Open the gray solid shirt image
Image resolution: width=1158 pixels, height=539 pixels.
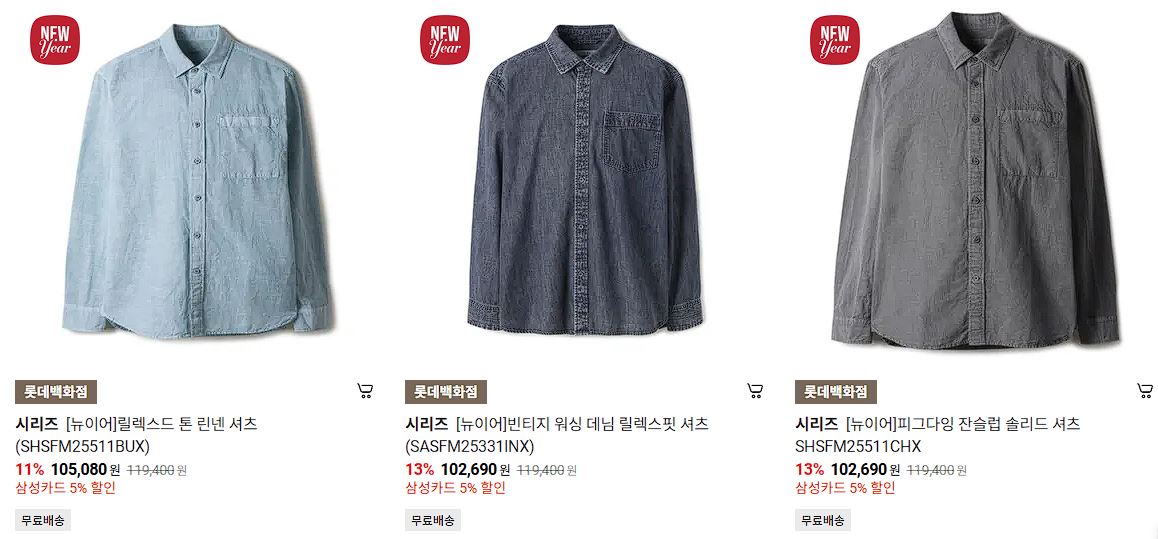975,181
